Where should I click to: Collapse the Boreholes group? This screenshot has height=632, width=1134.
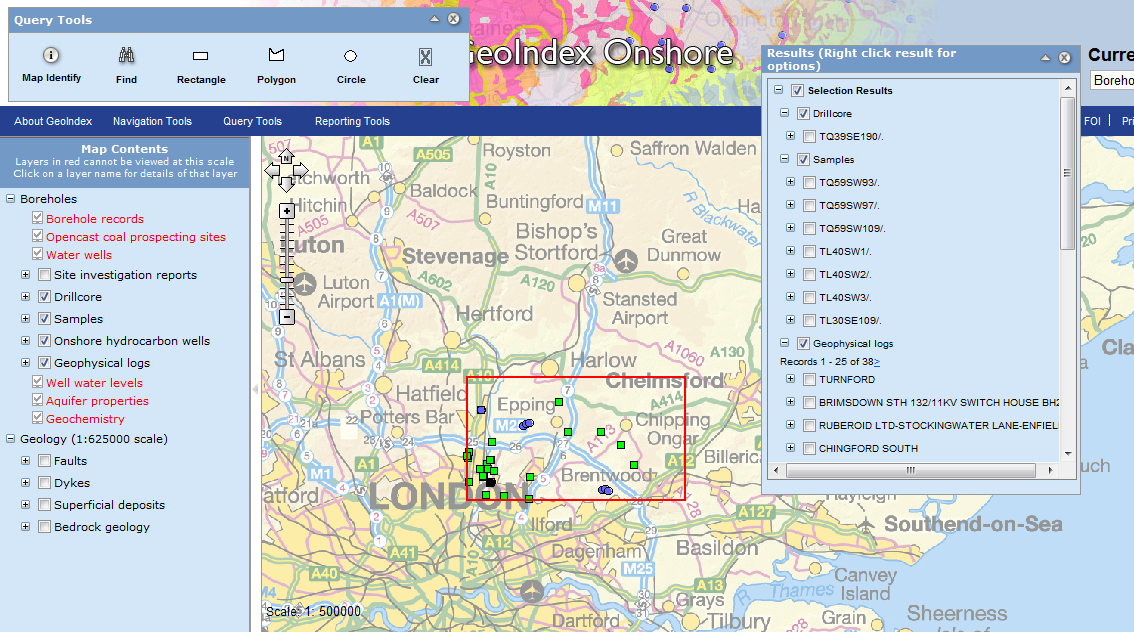11,198
